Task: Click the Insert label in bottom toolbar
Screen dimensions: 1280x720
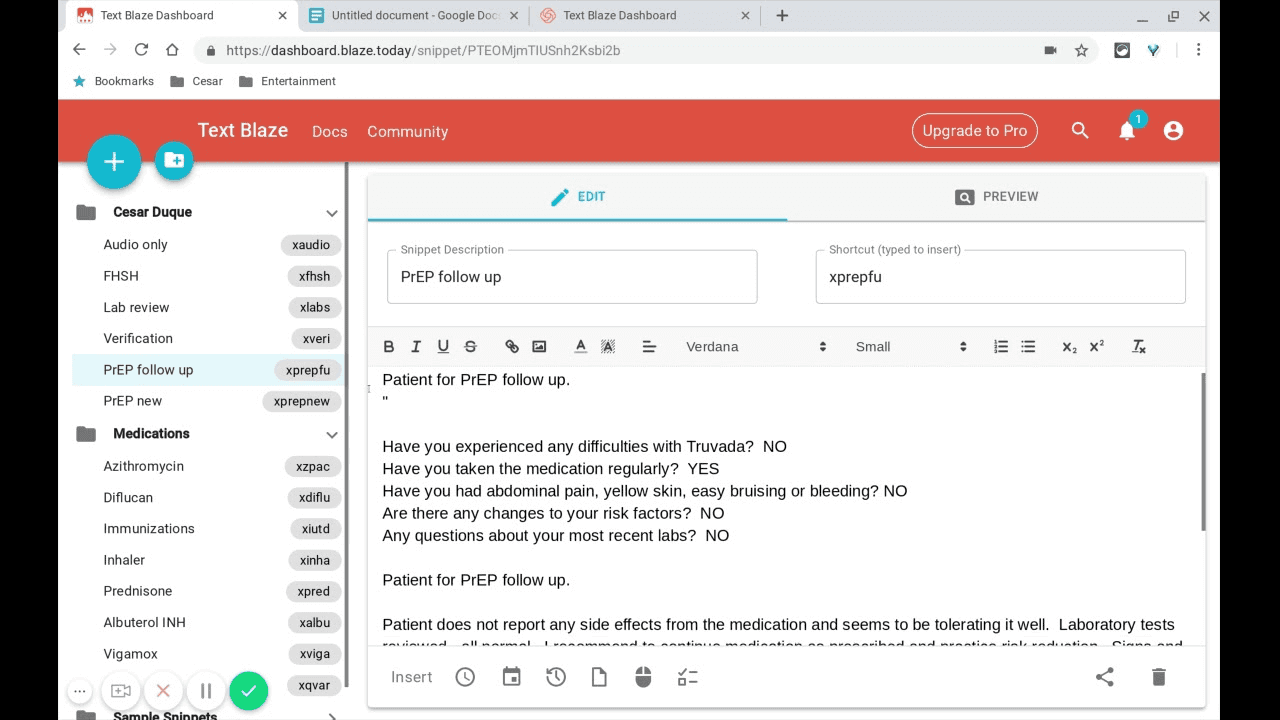Action: click(x=411, y=677)
